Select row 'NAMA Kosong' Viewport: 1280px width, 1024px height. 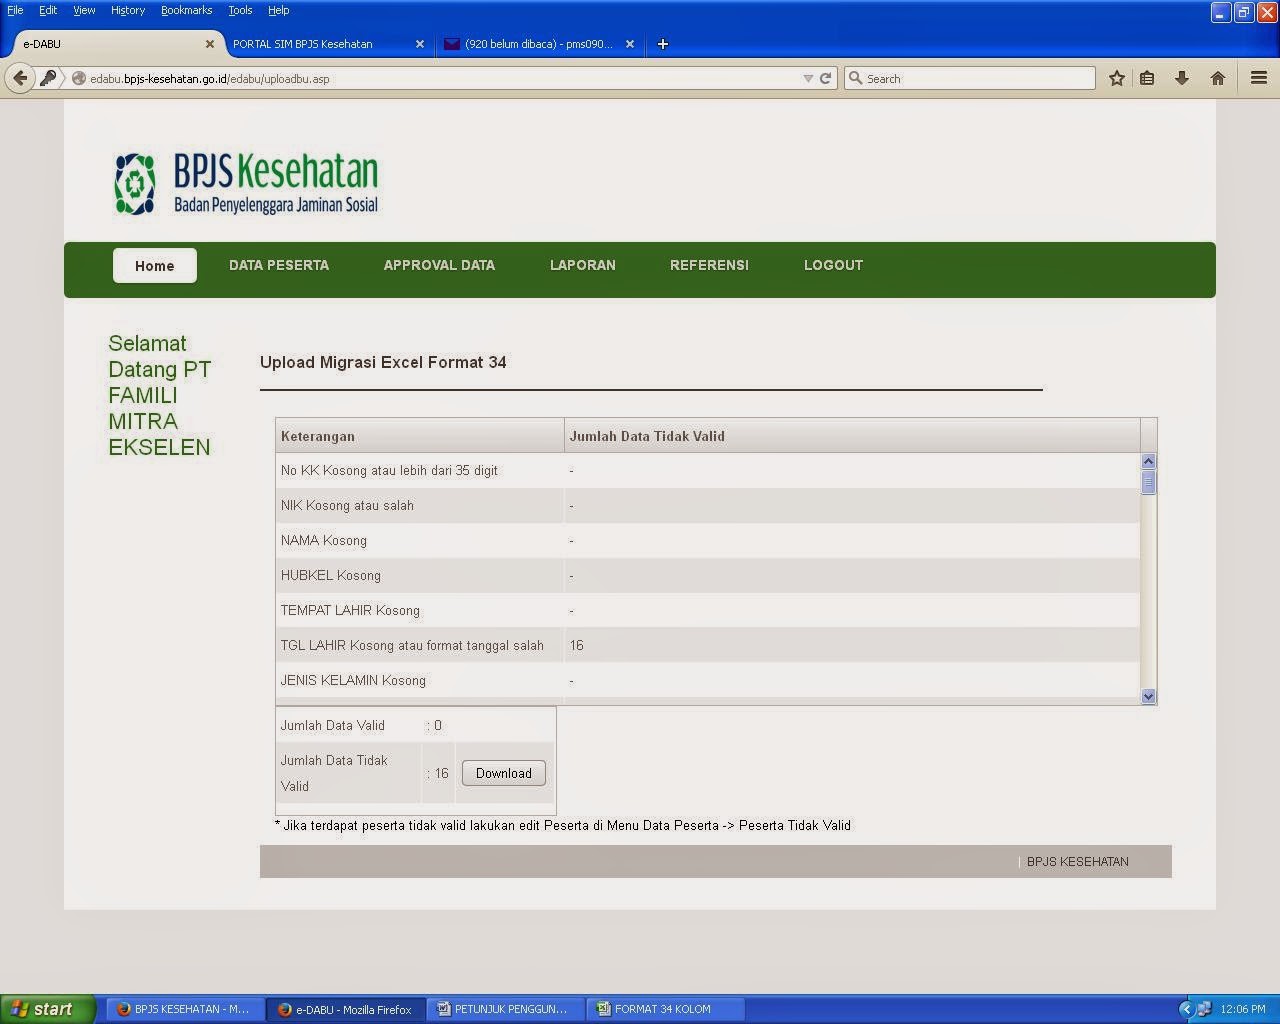tap(708, 540)
